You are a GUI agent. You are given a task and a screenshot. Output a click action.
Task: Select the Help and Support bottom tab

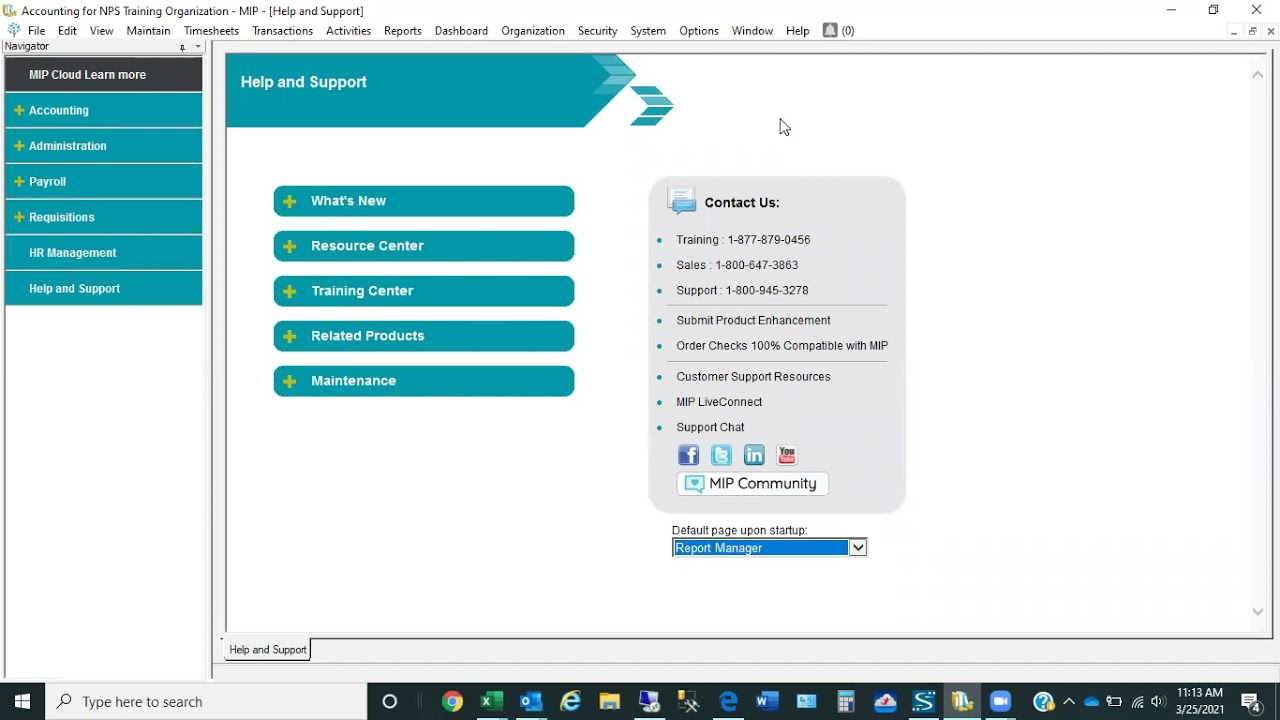(x=268, y=650)
